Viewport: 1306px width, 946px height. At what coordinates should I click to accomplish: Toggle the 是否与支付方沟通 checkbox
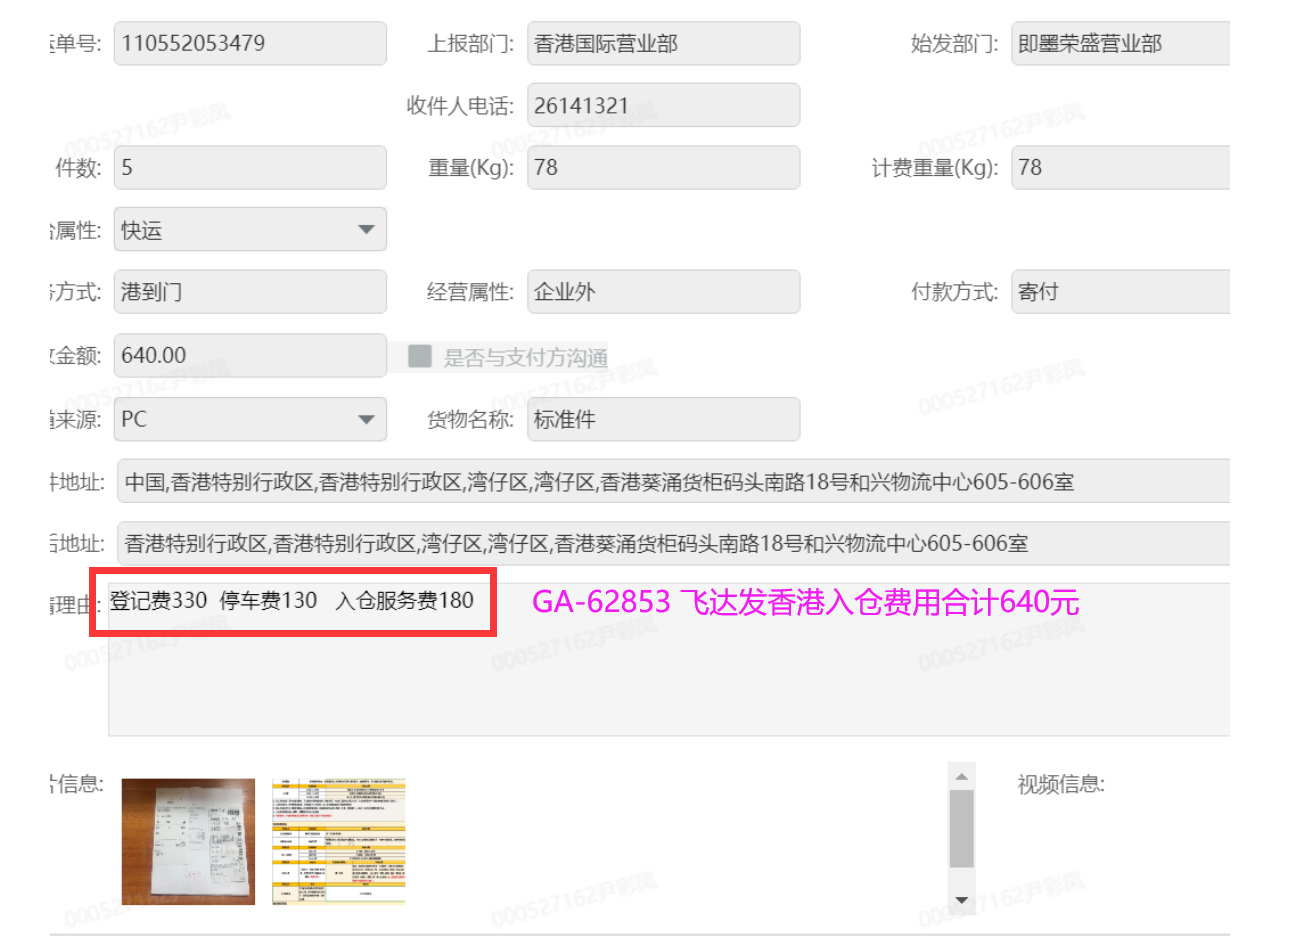(420, 356)
